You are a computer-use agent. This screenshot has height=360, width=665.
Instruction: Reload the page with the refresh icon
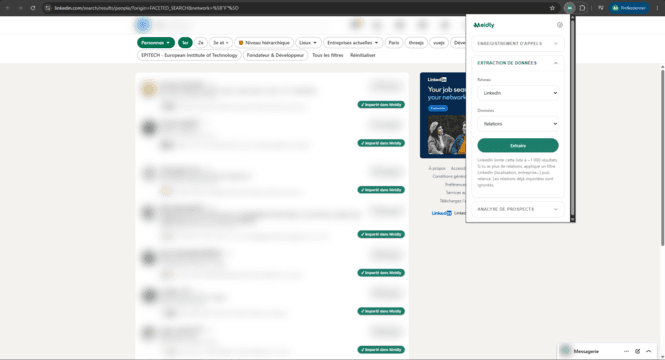coord(33,8)
